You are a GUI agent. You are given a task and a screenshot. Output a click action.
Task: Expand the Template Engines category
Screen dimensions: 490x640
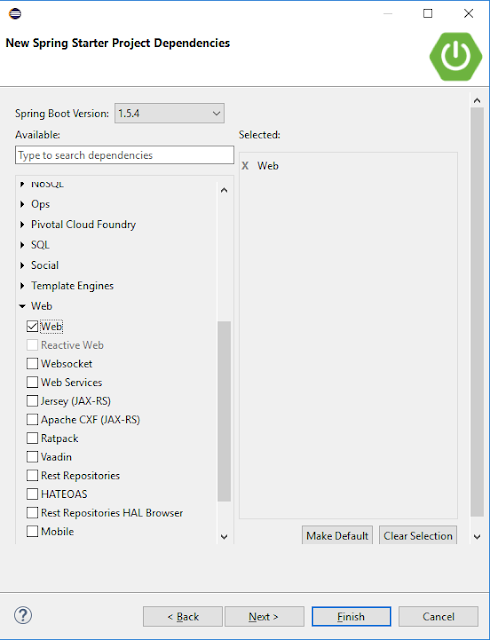click(22, 286)
